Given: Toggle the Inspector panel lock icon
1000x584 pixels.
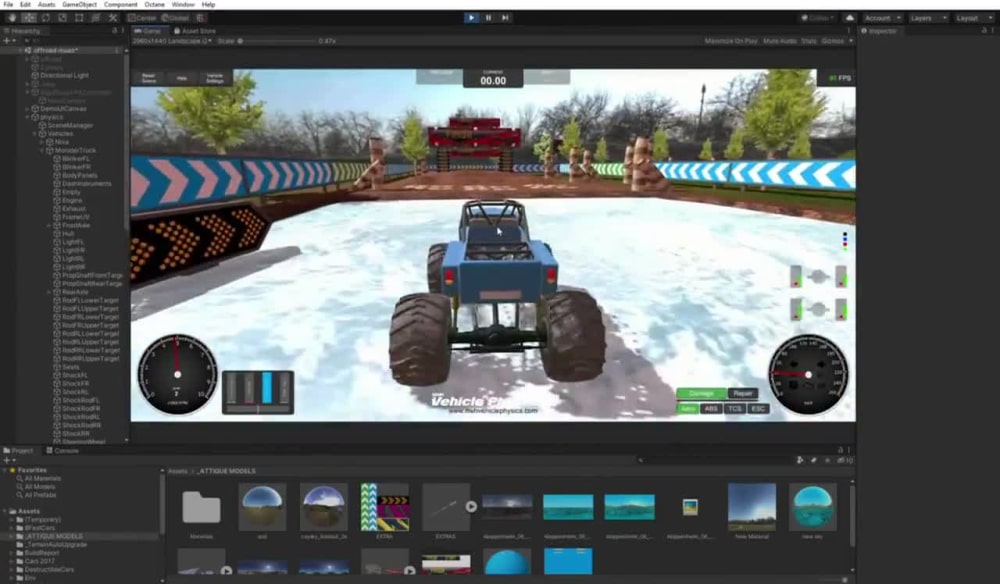Looking at the screenshot, I should click(x=983, y=31).
